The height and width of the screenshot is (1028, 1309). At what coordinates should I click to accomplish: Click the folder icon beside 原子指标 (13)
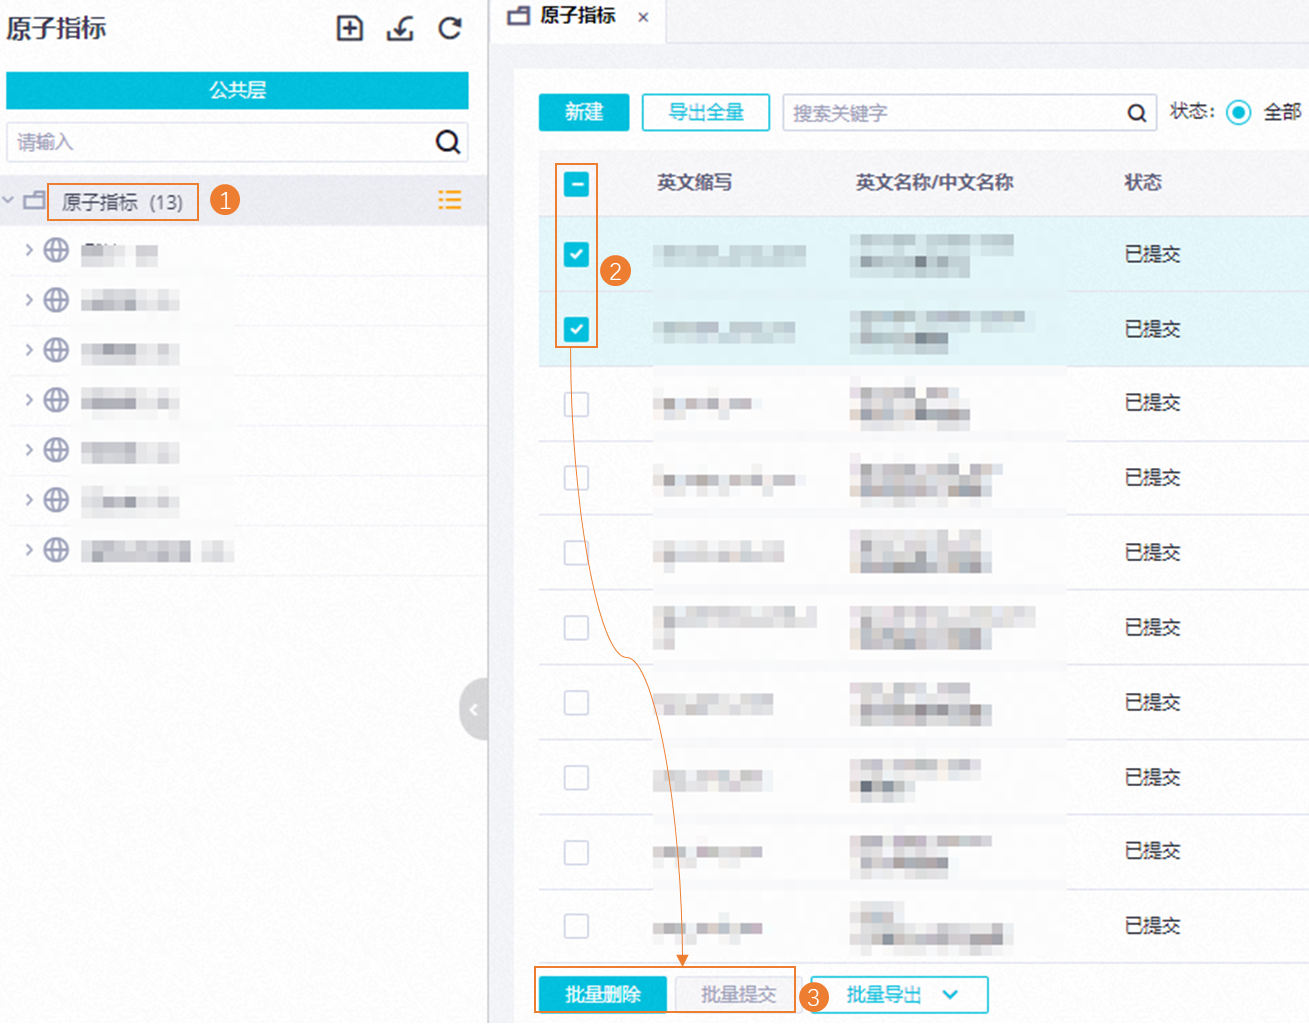point(34,201)
